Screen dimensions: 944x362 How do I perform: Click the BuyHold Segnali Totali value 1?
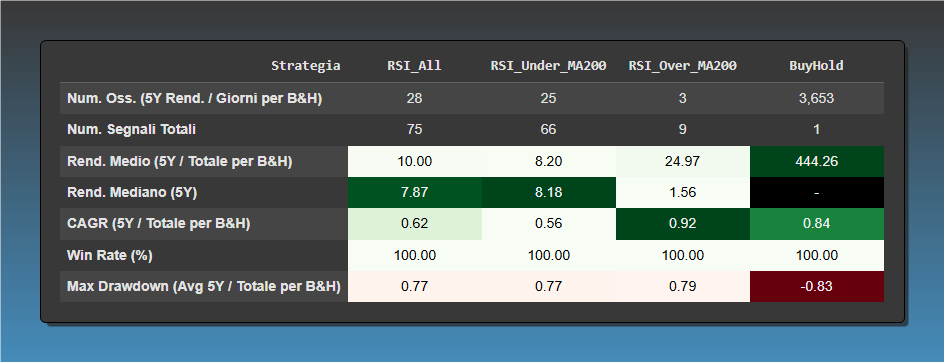point(817,130)
